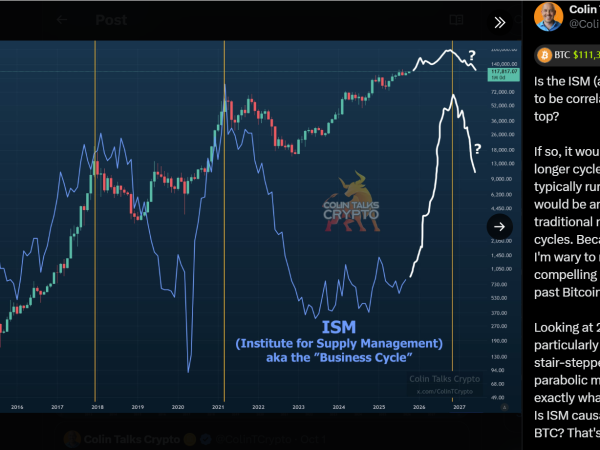This screenshot has height=450, width=600.
Task: Click the post line "I'm wary to"
Action: 567,257
